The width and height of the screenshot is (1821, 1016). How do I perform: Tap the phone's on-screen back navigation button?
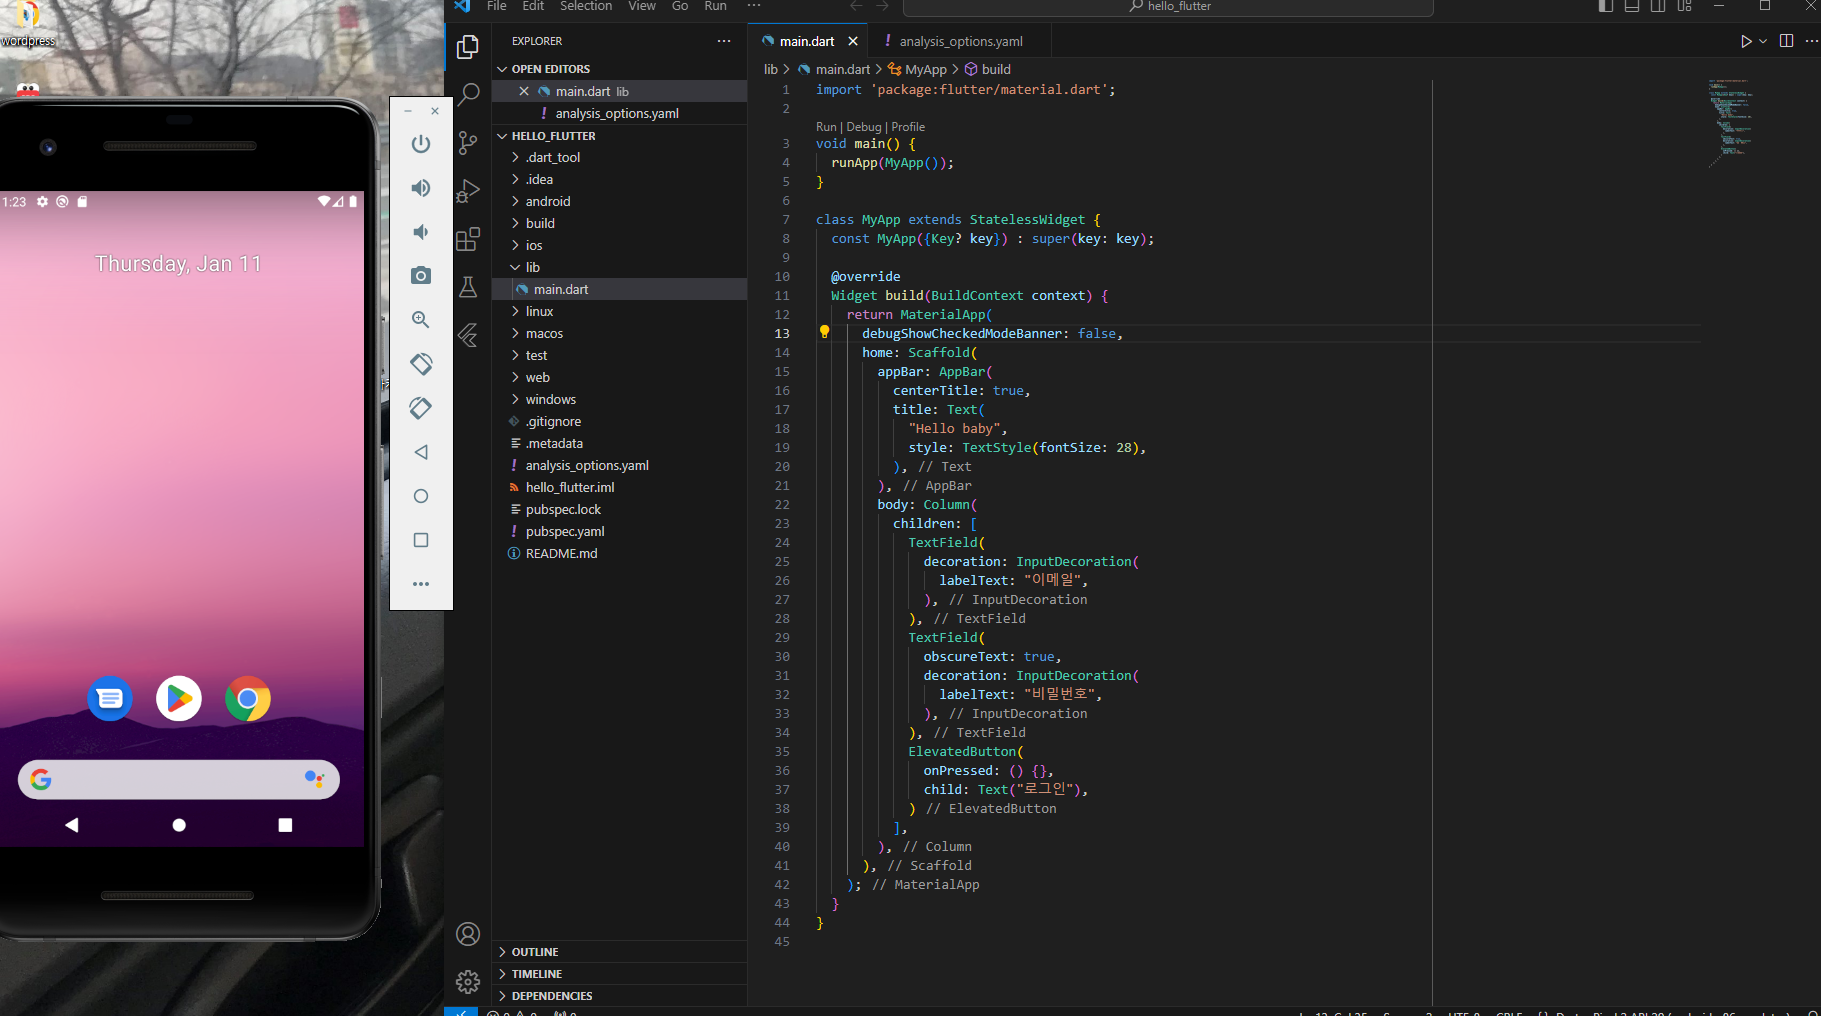72,825
